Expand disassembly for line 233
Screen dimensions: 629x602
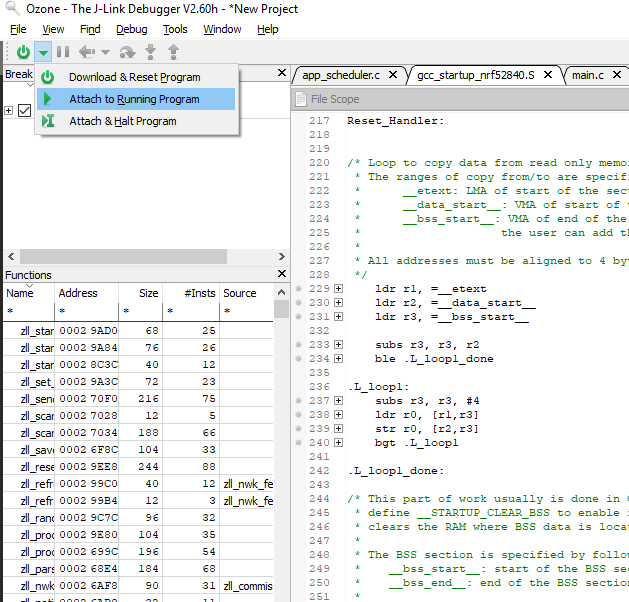click(339, 345)
